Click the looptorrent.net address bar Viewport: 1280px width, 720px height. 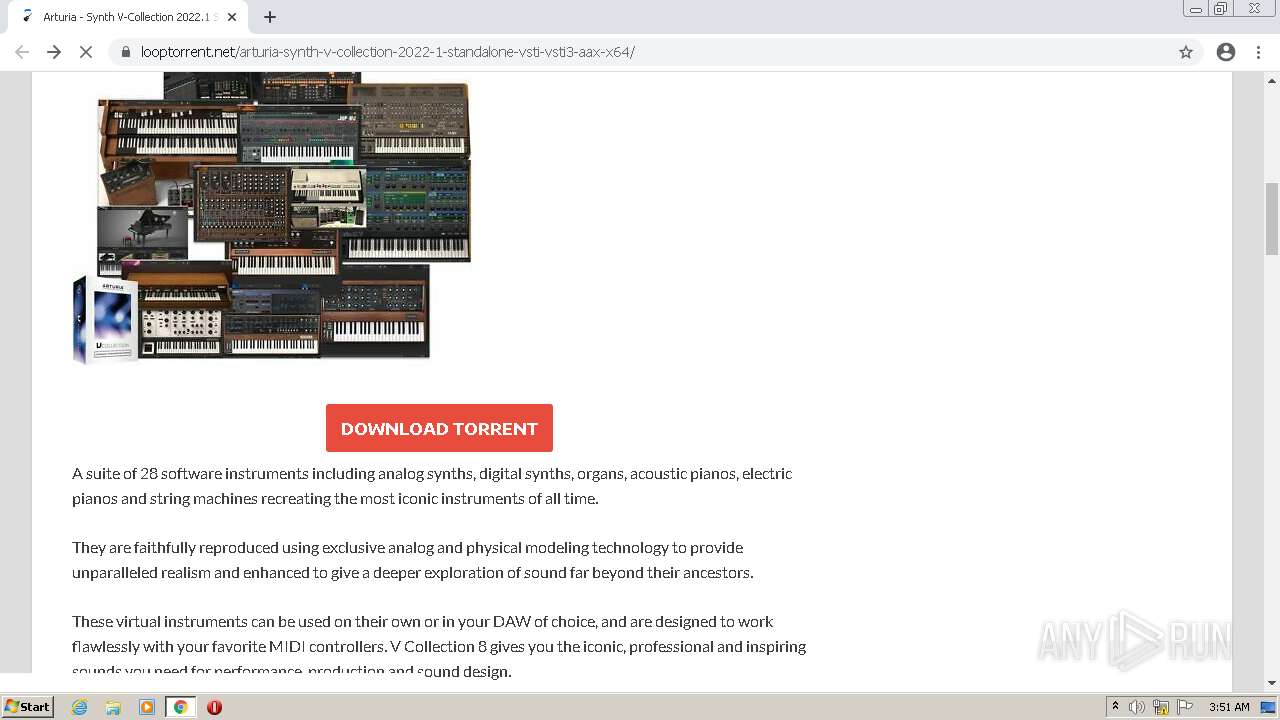(x=640, y=52)
